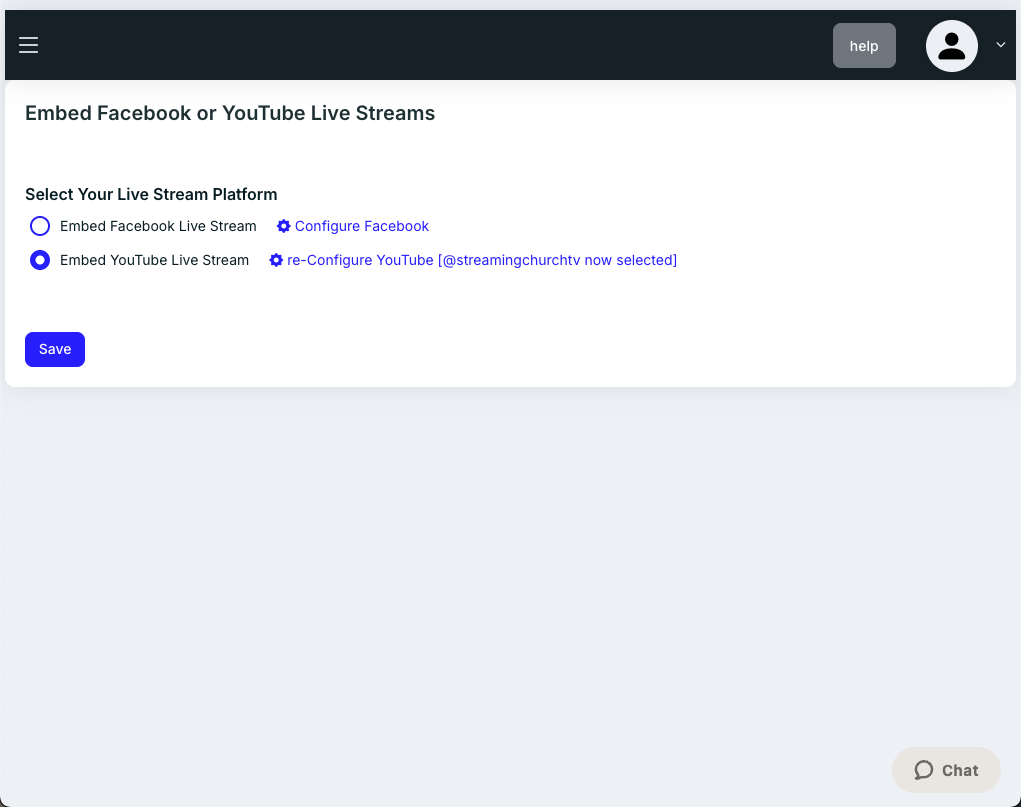
Task: Select the Embed Facebook Live Stream radio button
Action: coord(40,226)
